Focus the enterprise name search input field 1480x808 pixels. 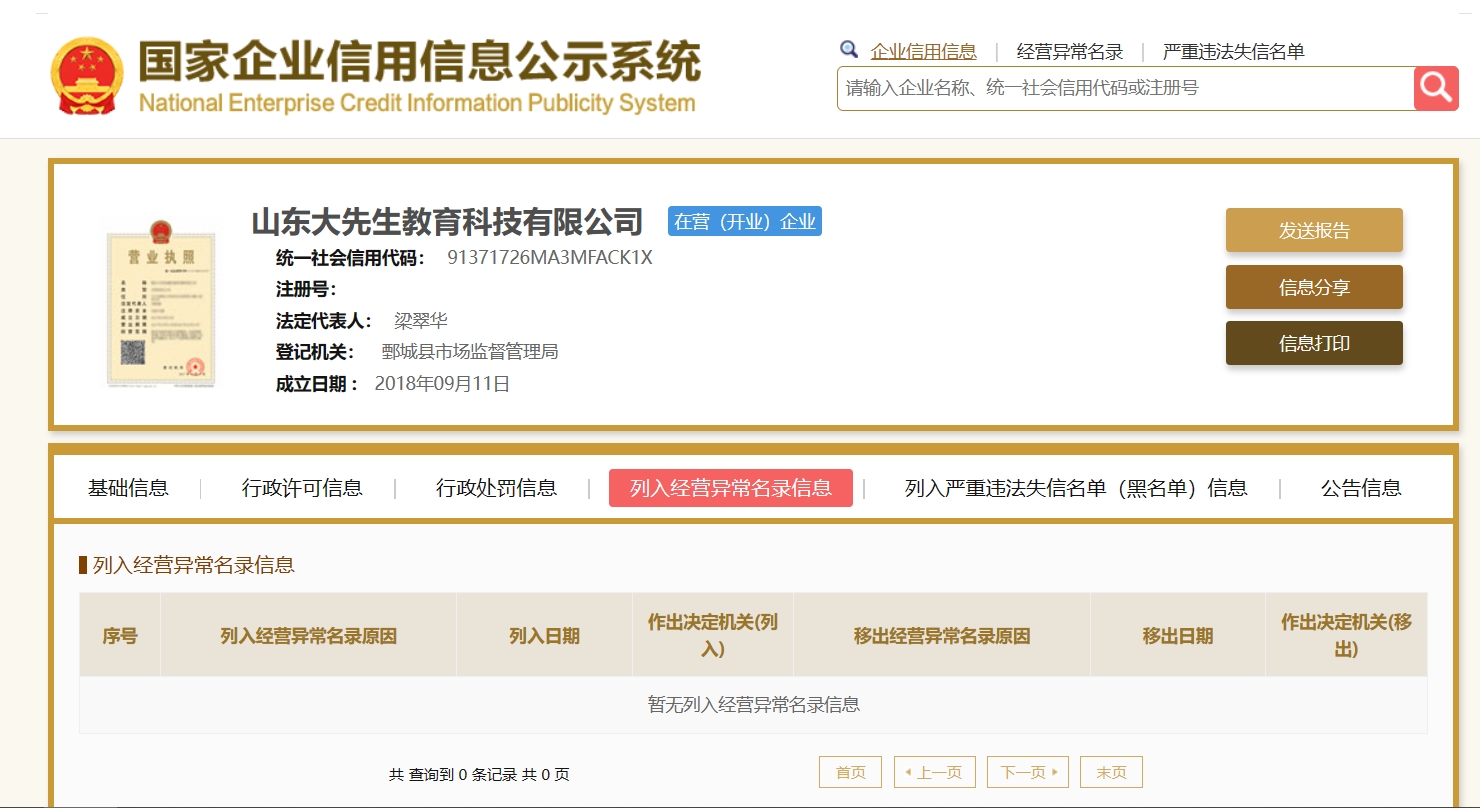pyautogui.click(x=1126, y=88)
